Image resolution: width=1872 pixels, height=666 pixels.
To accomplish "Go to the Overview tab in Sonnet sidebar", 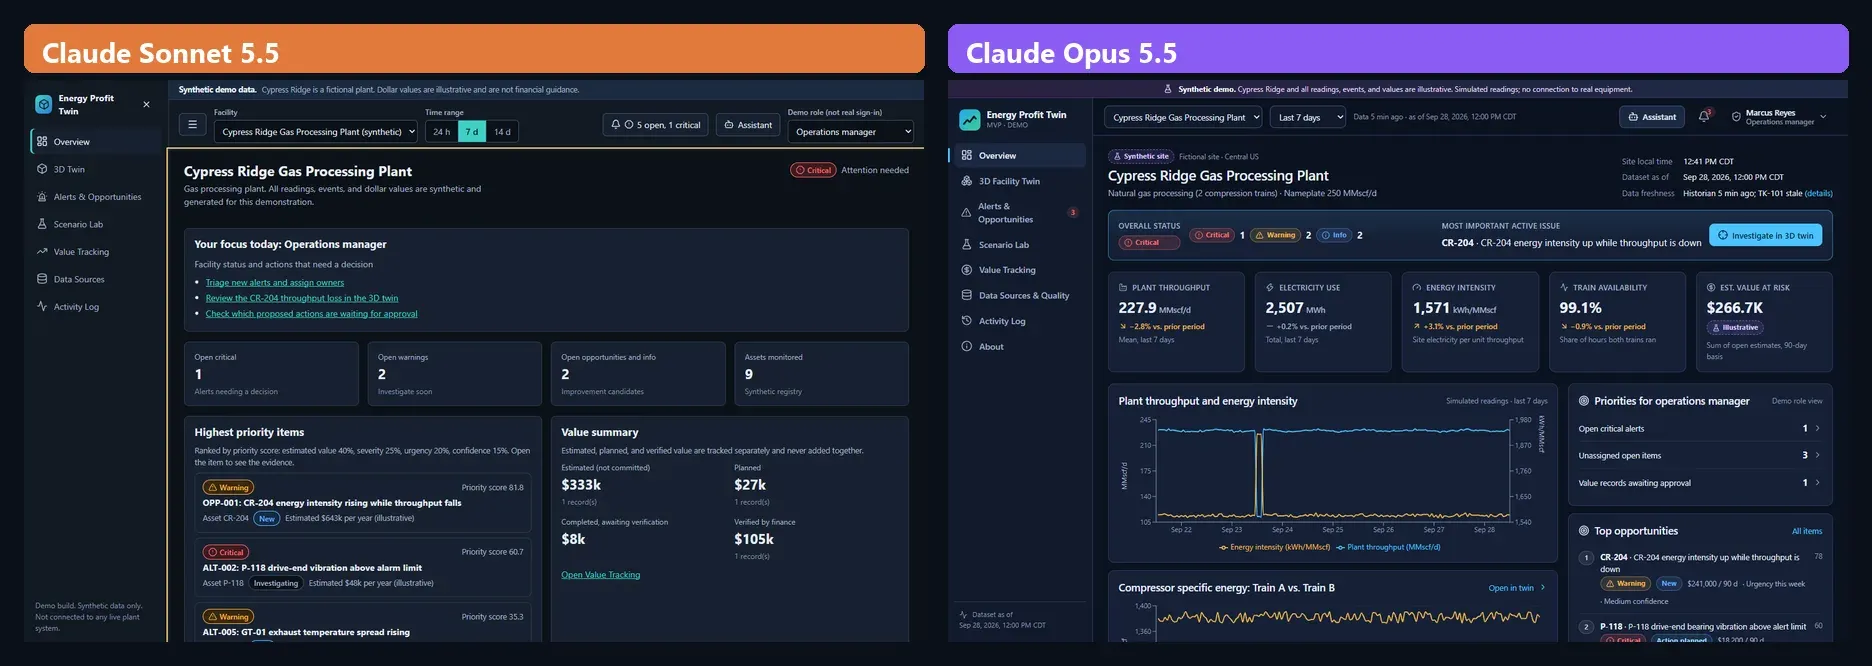I will [x=96, y=142].
